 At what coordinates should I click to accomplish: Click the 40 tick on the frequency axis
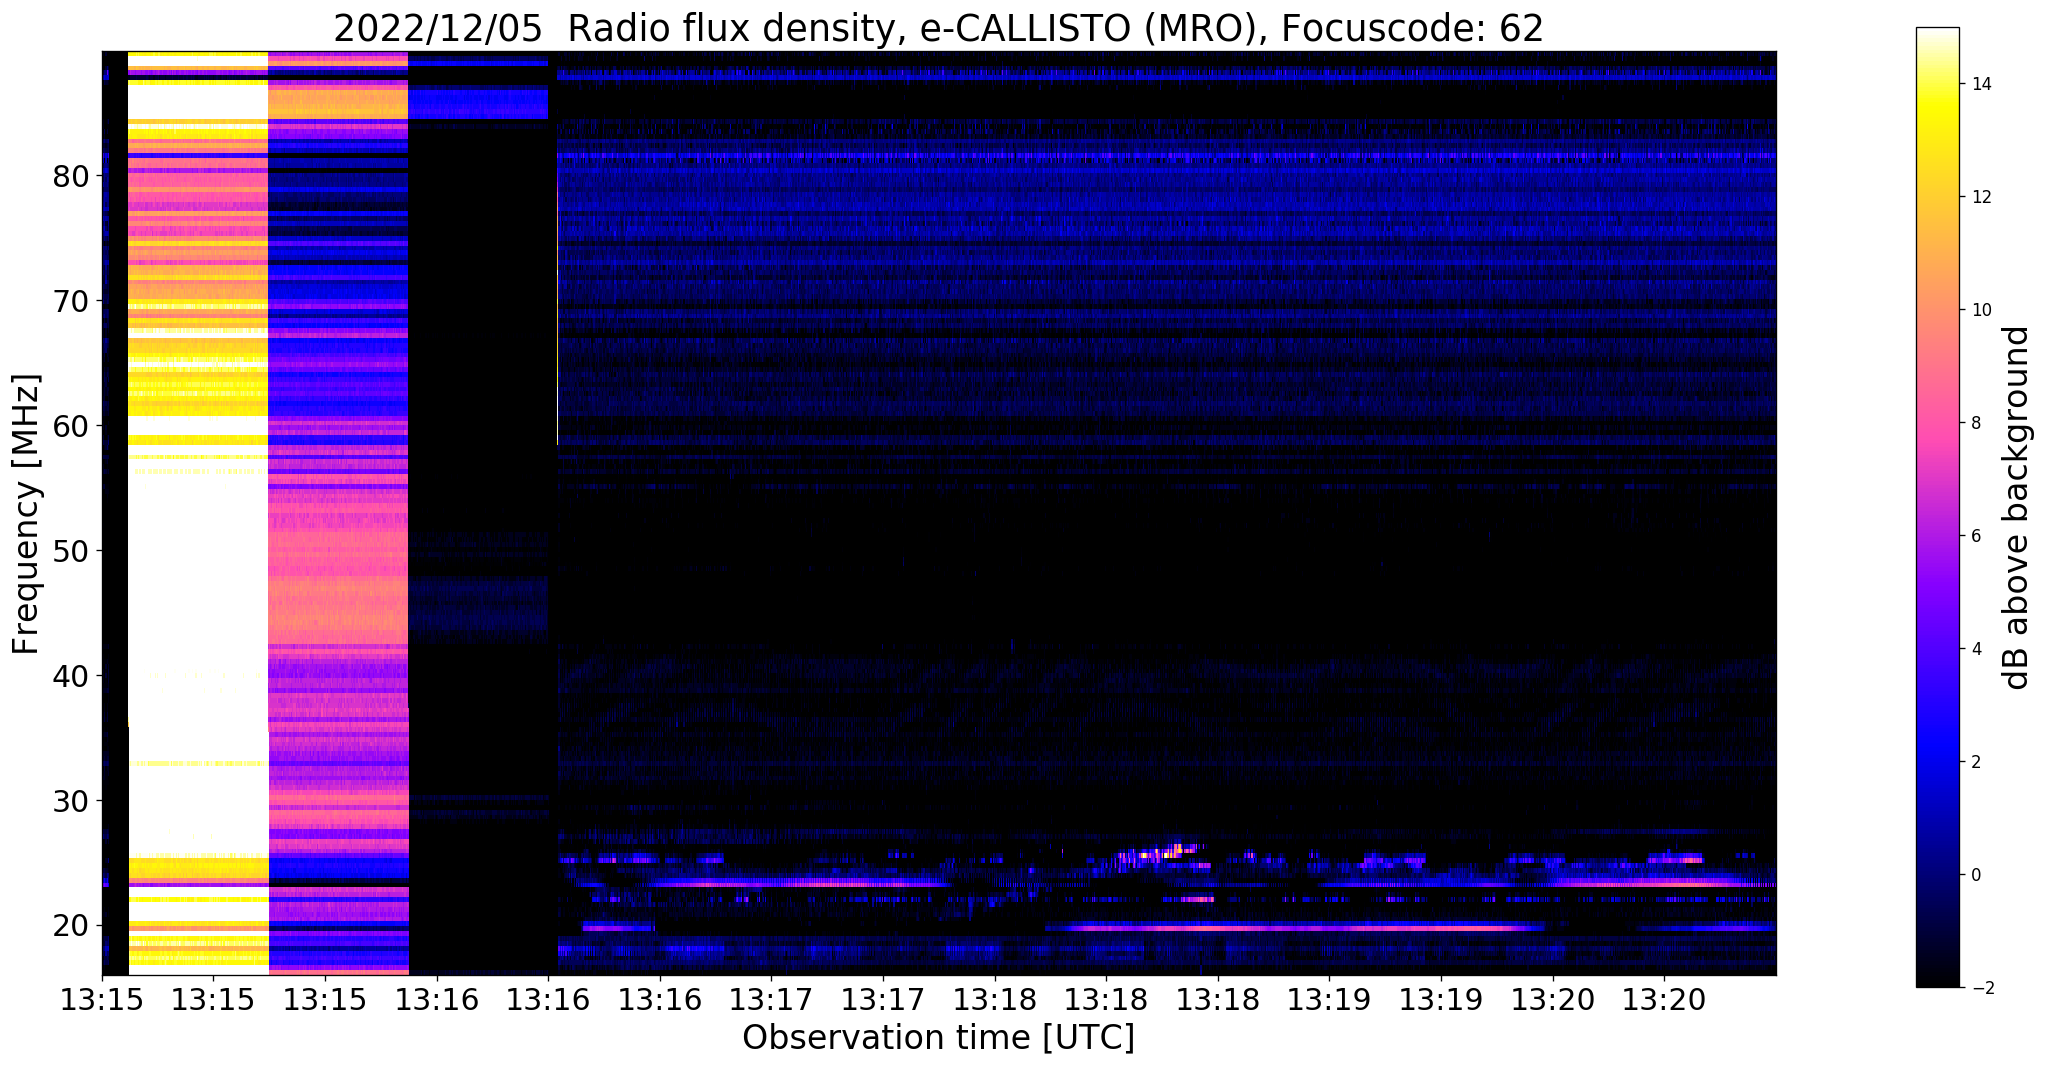72,677
